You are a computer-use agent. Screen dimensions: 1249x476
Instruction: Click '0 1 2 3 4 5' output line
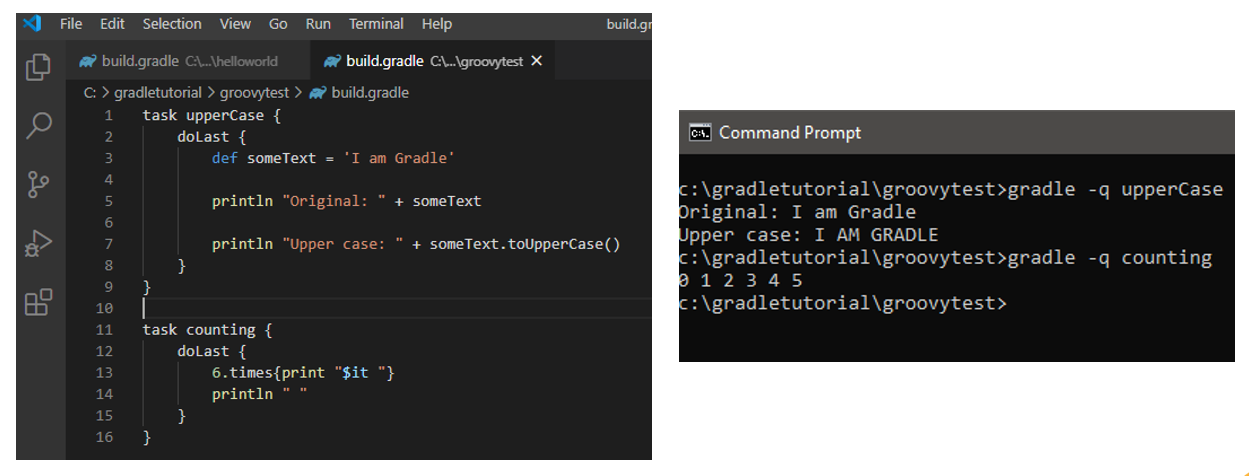pos(740,281)
